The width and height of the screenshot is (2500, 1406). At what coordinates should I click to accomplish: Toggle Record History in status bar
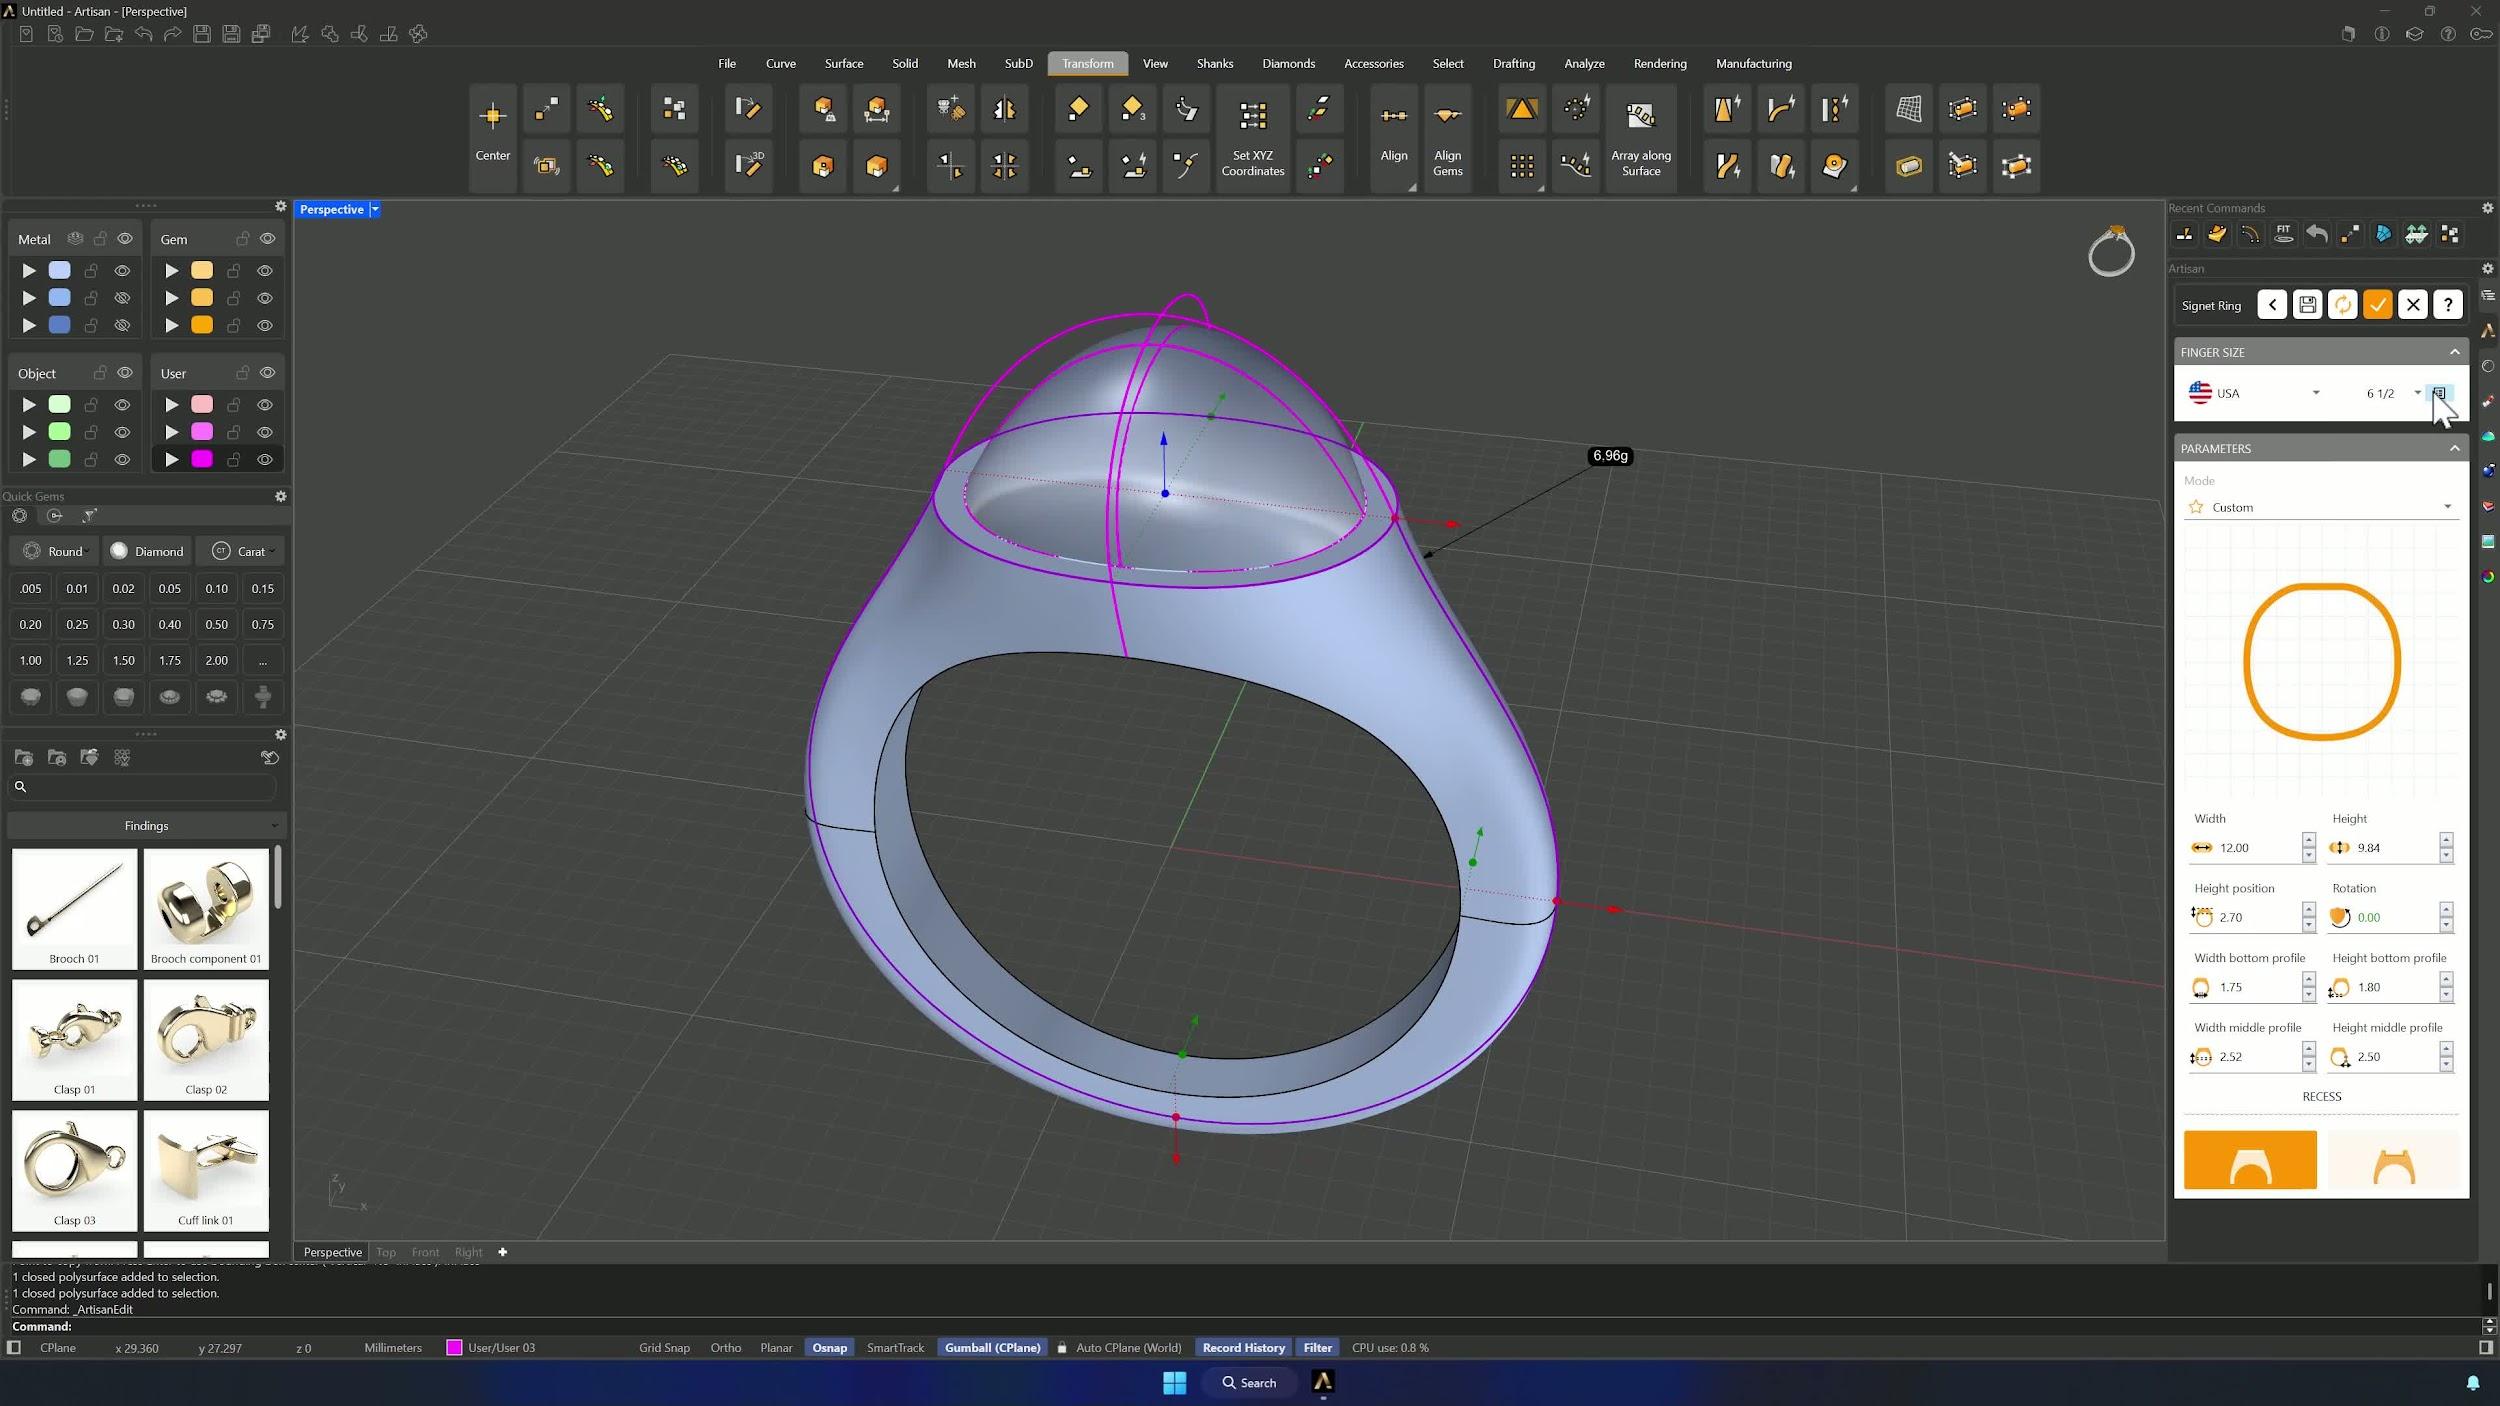click(1243, 1348)
